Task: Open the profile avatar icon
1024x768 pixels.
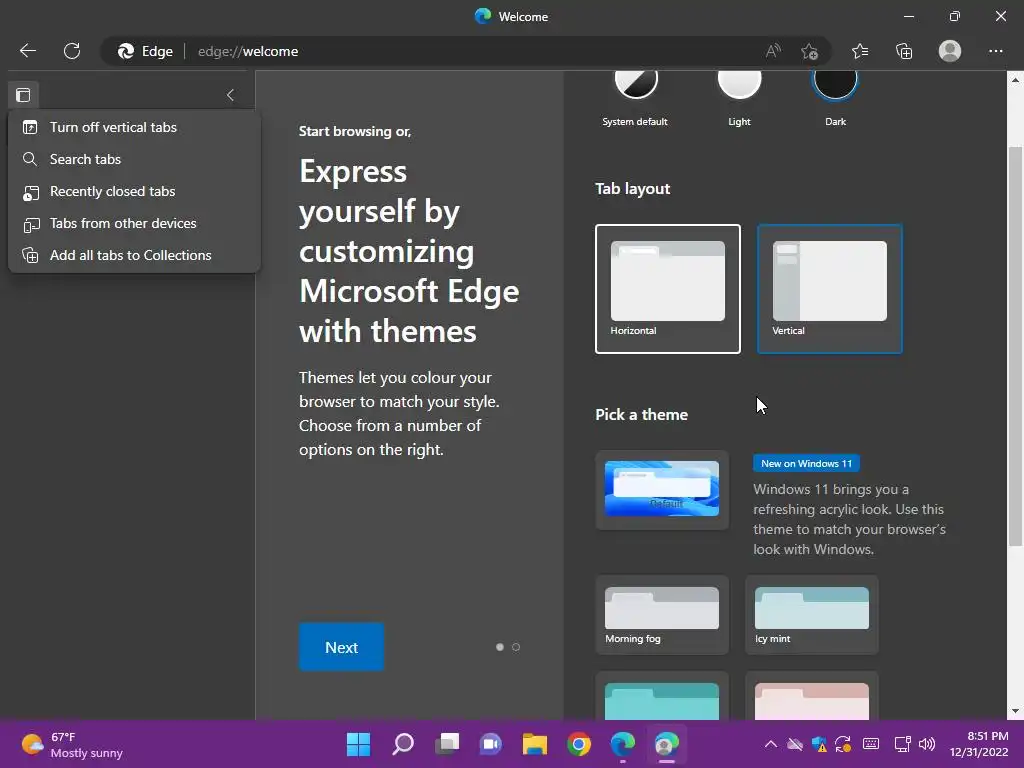Action: (950, 51)
